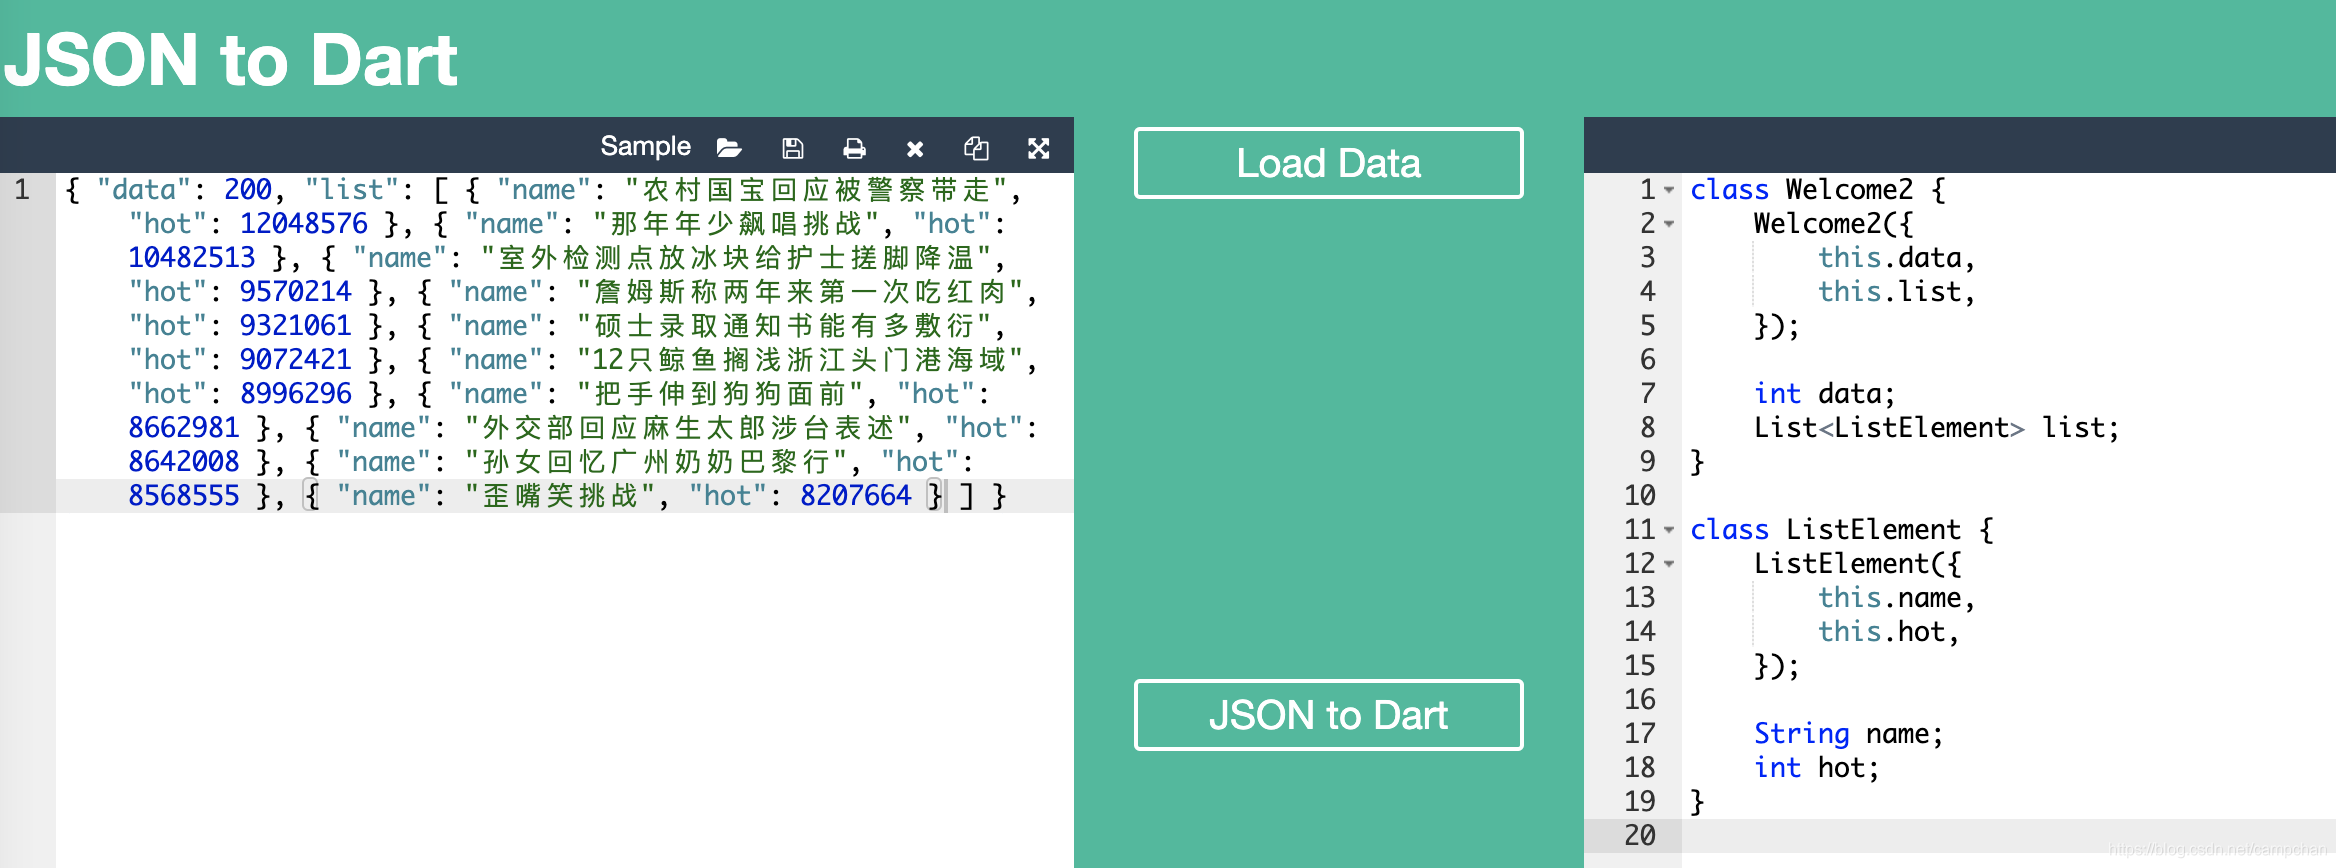This screenshot has width=2336, height=868.
Task: Click the JSON to Dart convert button
Action: 1328,715
